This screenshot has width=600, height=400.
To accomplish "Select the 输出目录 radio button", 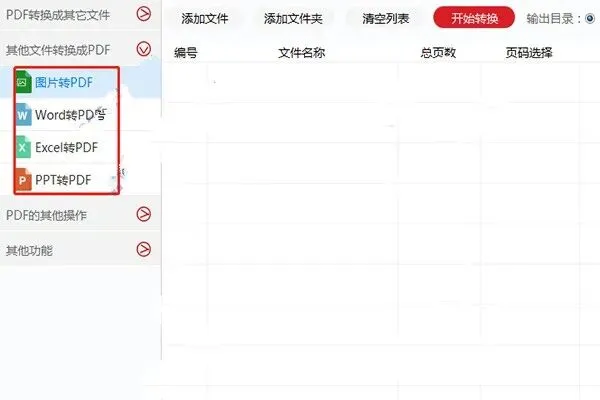I will [590, 18].
